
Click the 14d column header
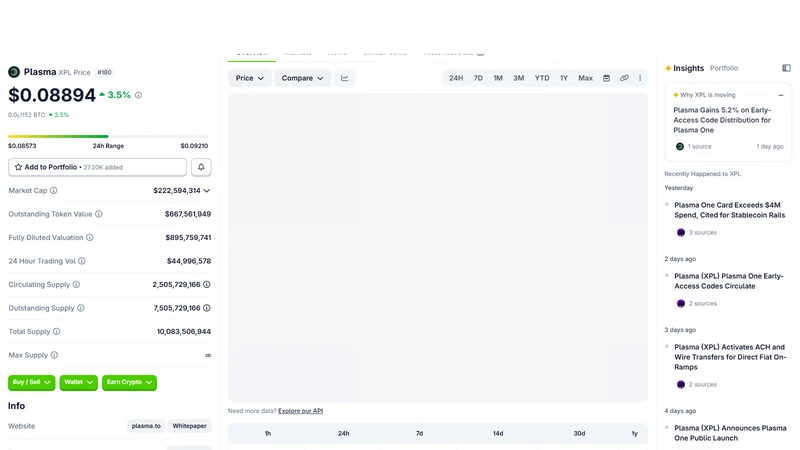[498, 433]
